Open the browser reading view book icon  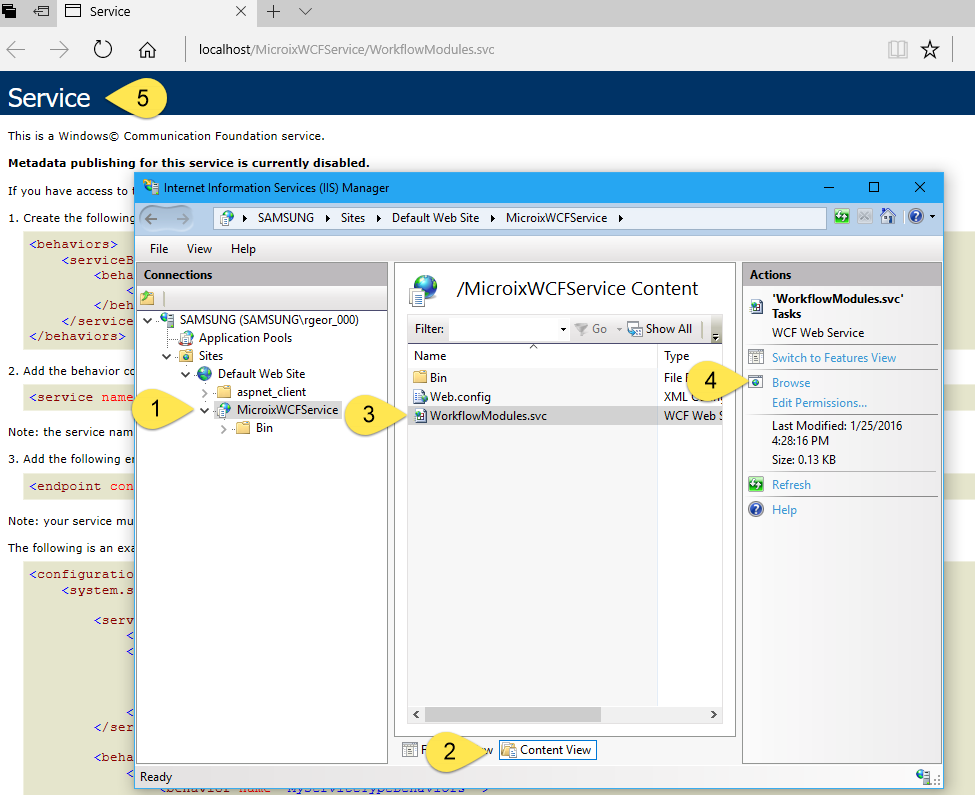point(898,50)
